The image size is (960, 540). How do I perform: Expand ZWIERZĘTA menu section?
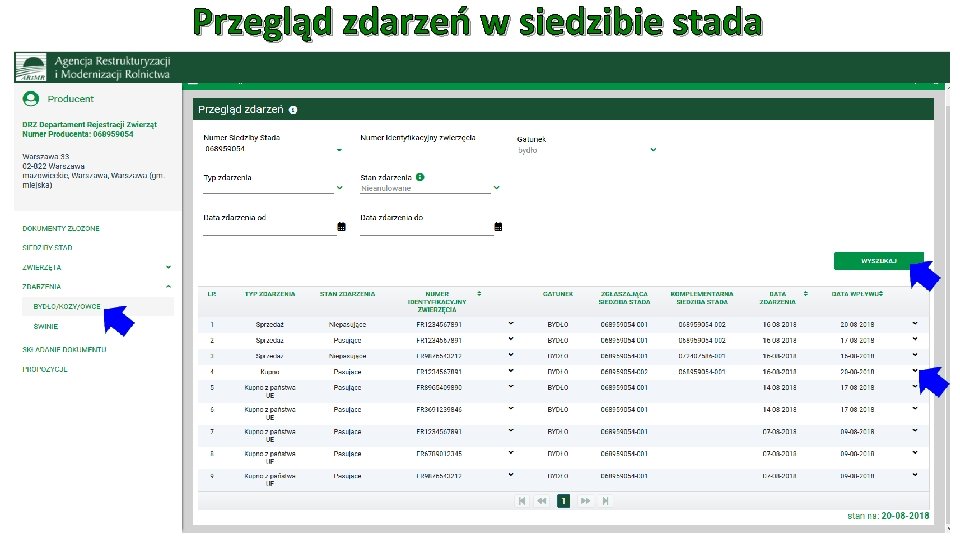point(168,267)
